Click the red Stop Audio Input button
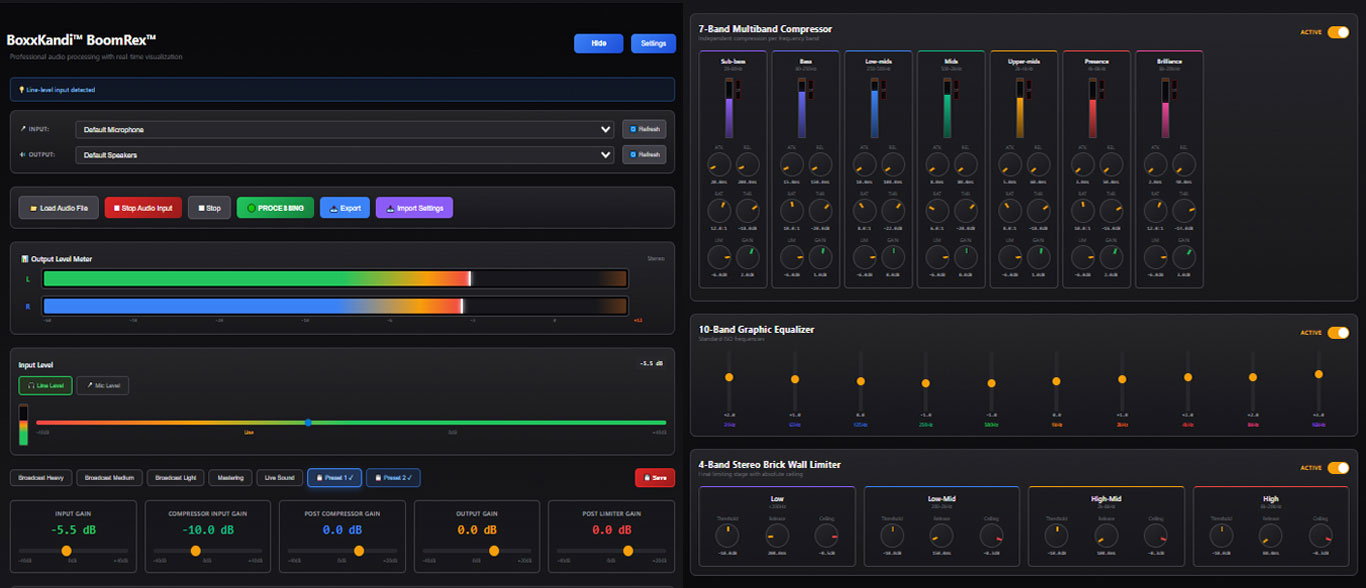The height and width of the screenshot is (588, 1366). pos(142,208)
